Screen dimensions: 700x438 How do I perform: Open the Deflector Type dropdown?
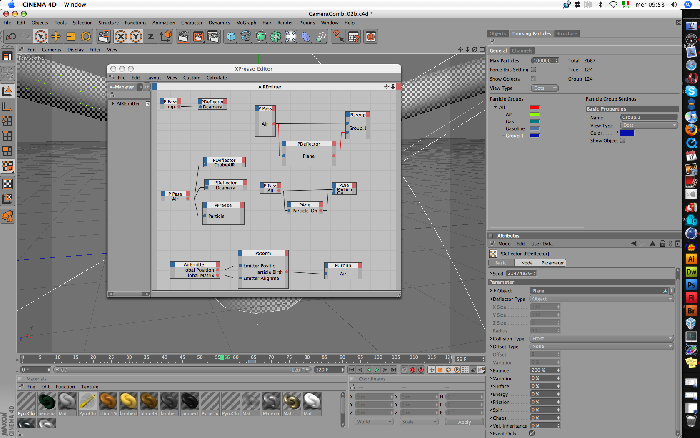pos(601,299)
